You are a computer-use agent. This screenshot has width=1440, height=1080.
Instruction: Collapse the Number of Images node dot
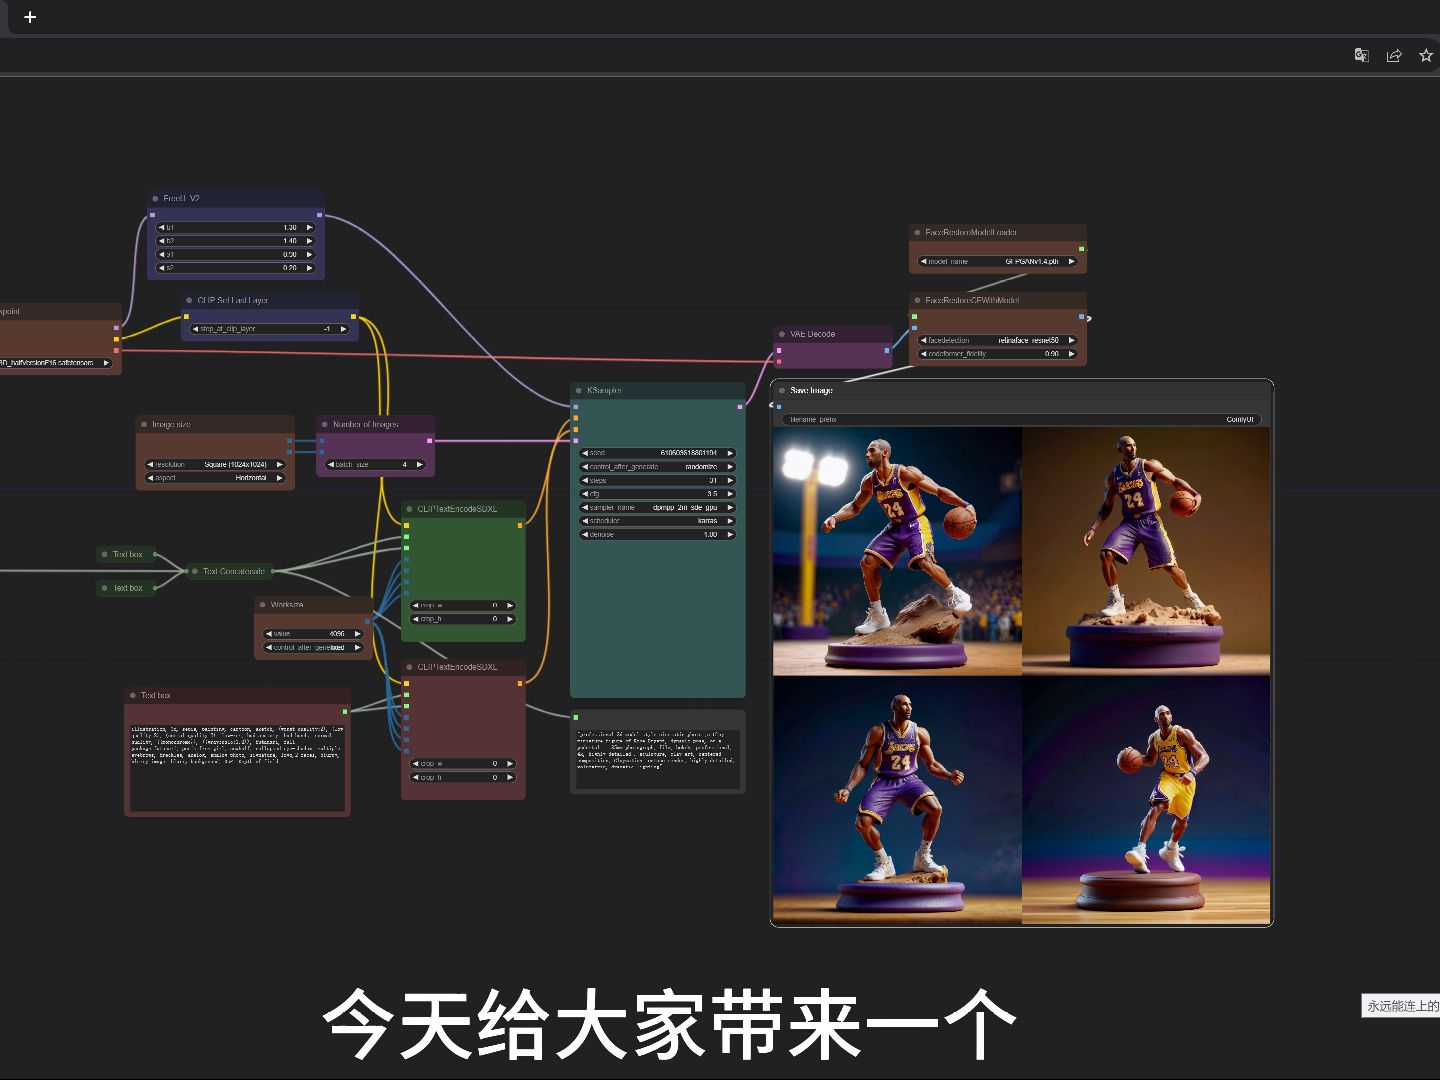[x=325, y=424]
